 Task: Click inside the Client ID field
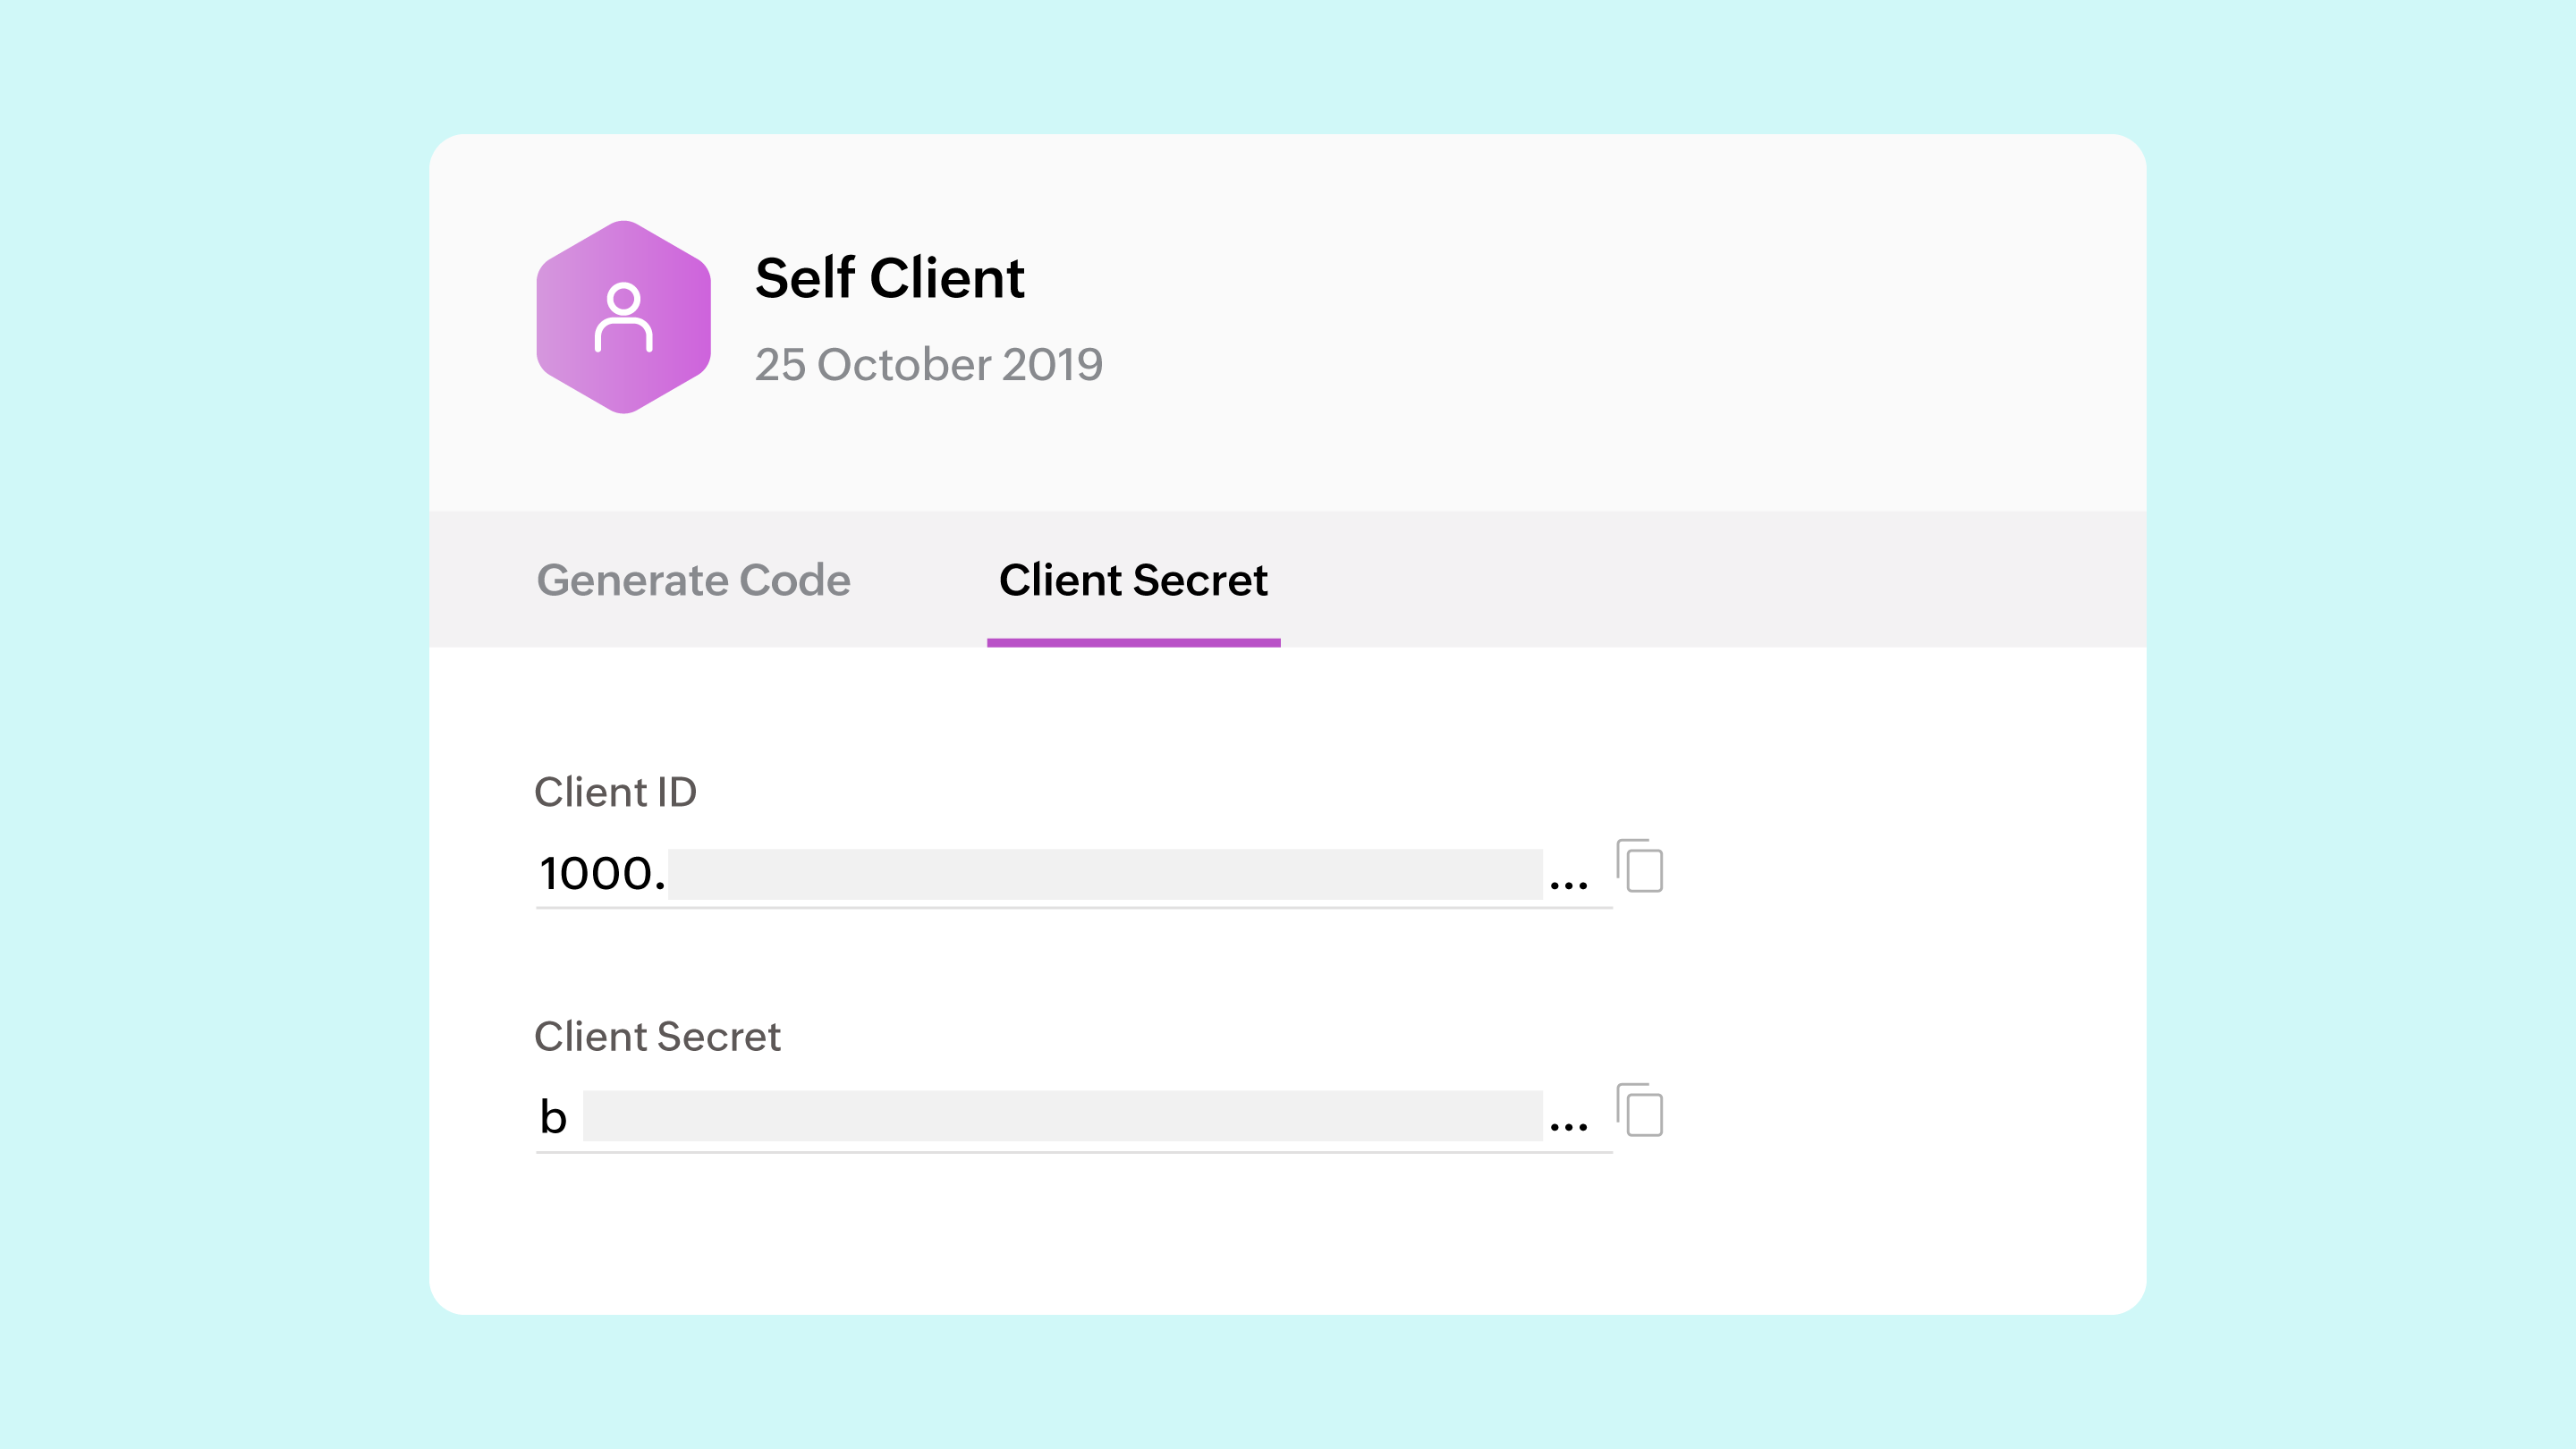point(1074,874)
